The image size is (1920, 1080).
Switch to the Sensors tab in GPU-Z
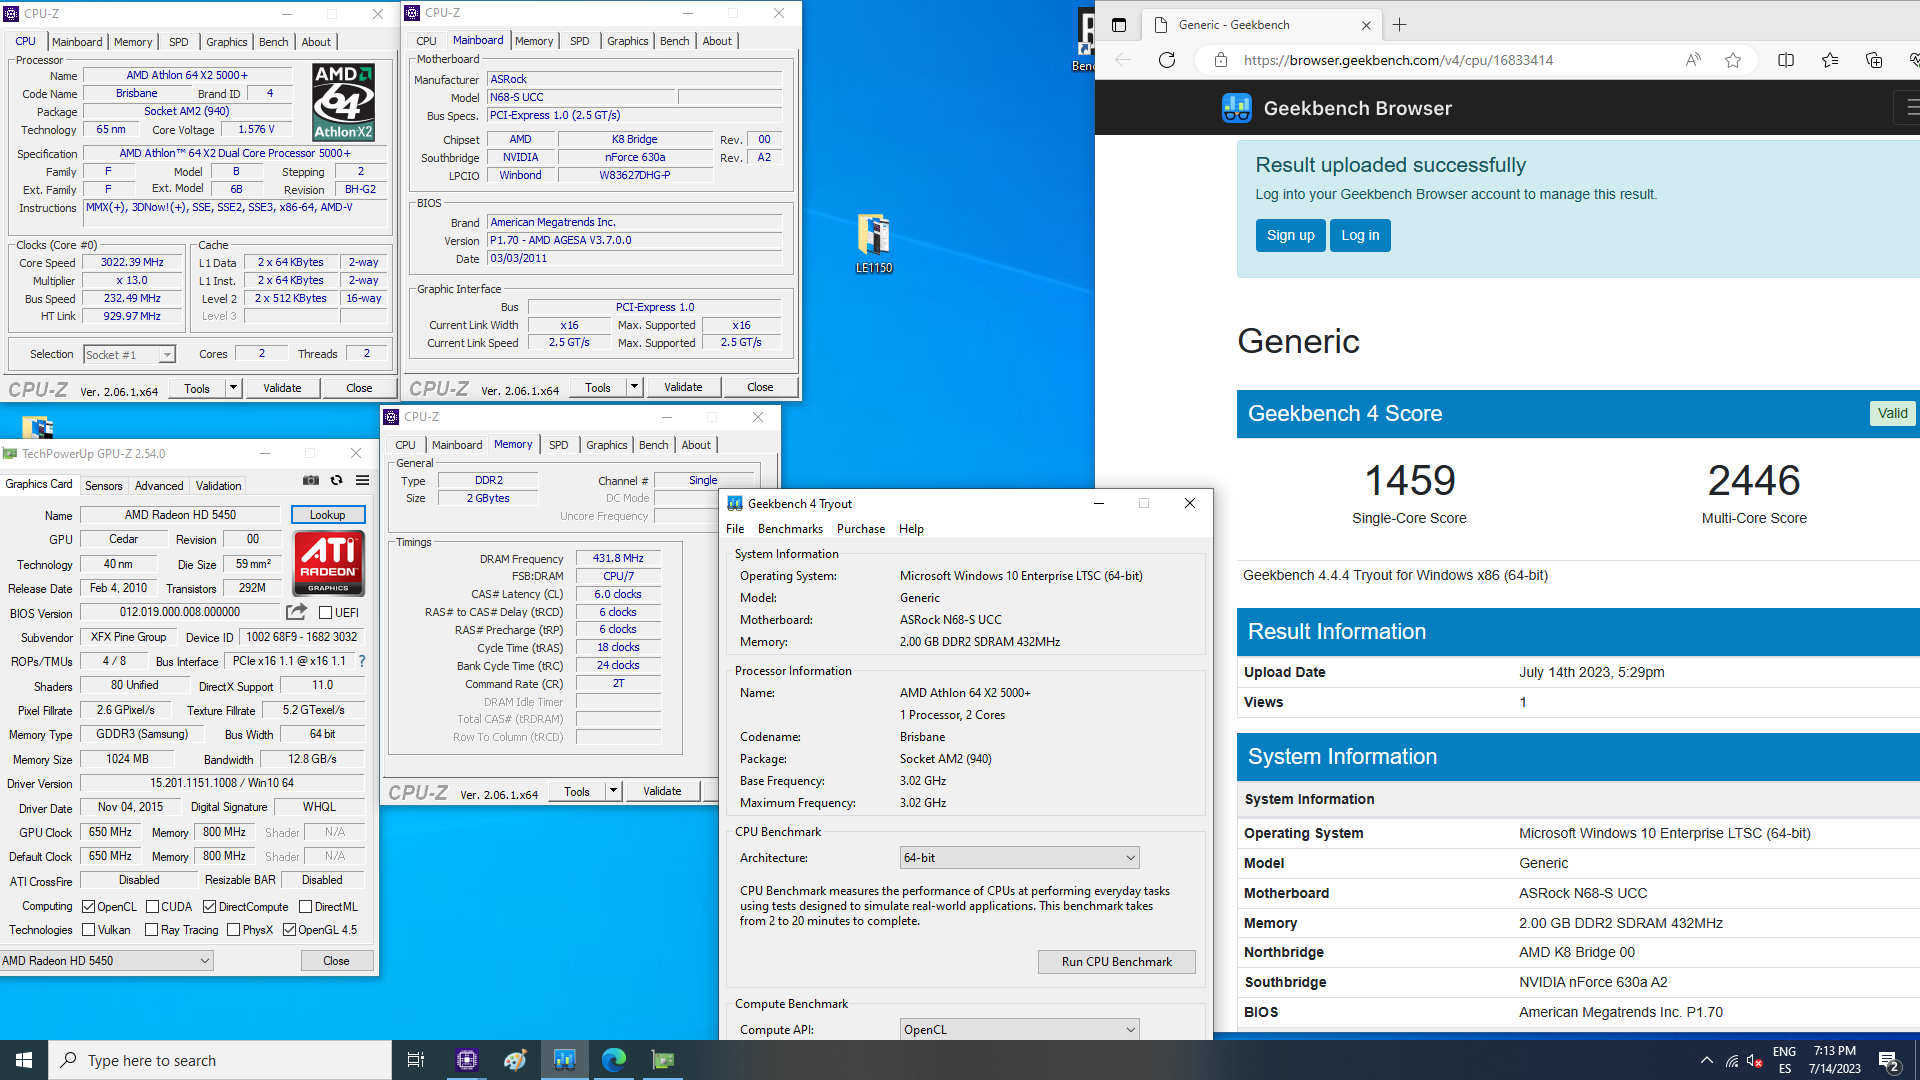pos(104,486)
